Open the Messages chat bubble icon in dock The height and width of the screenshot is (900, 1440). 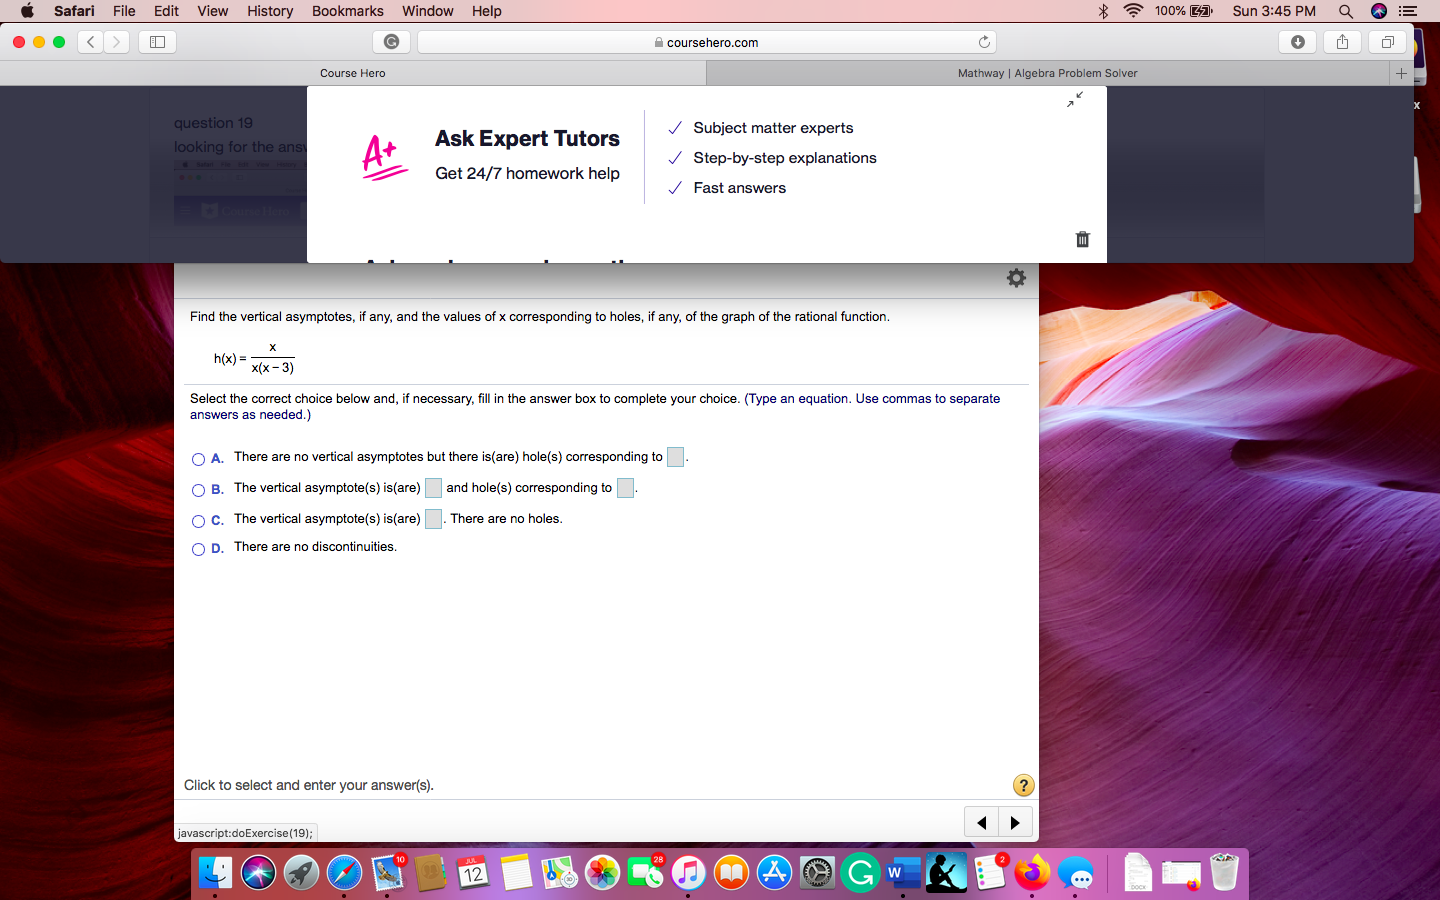tap(1075, 873)
